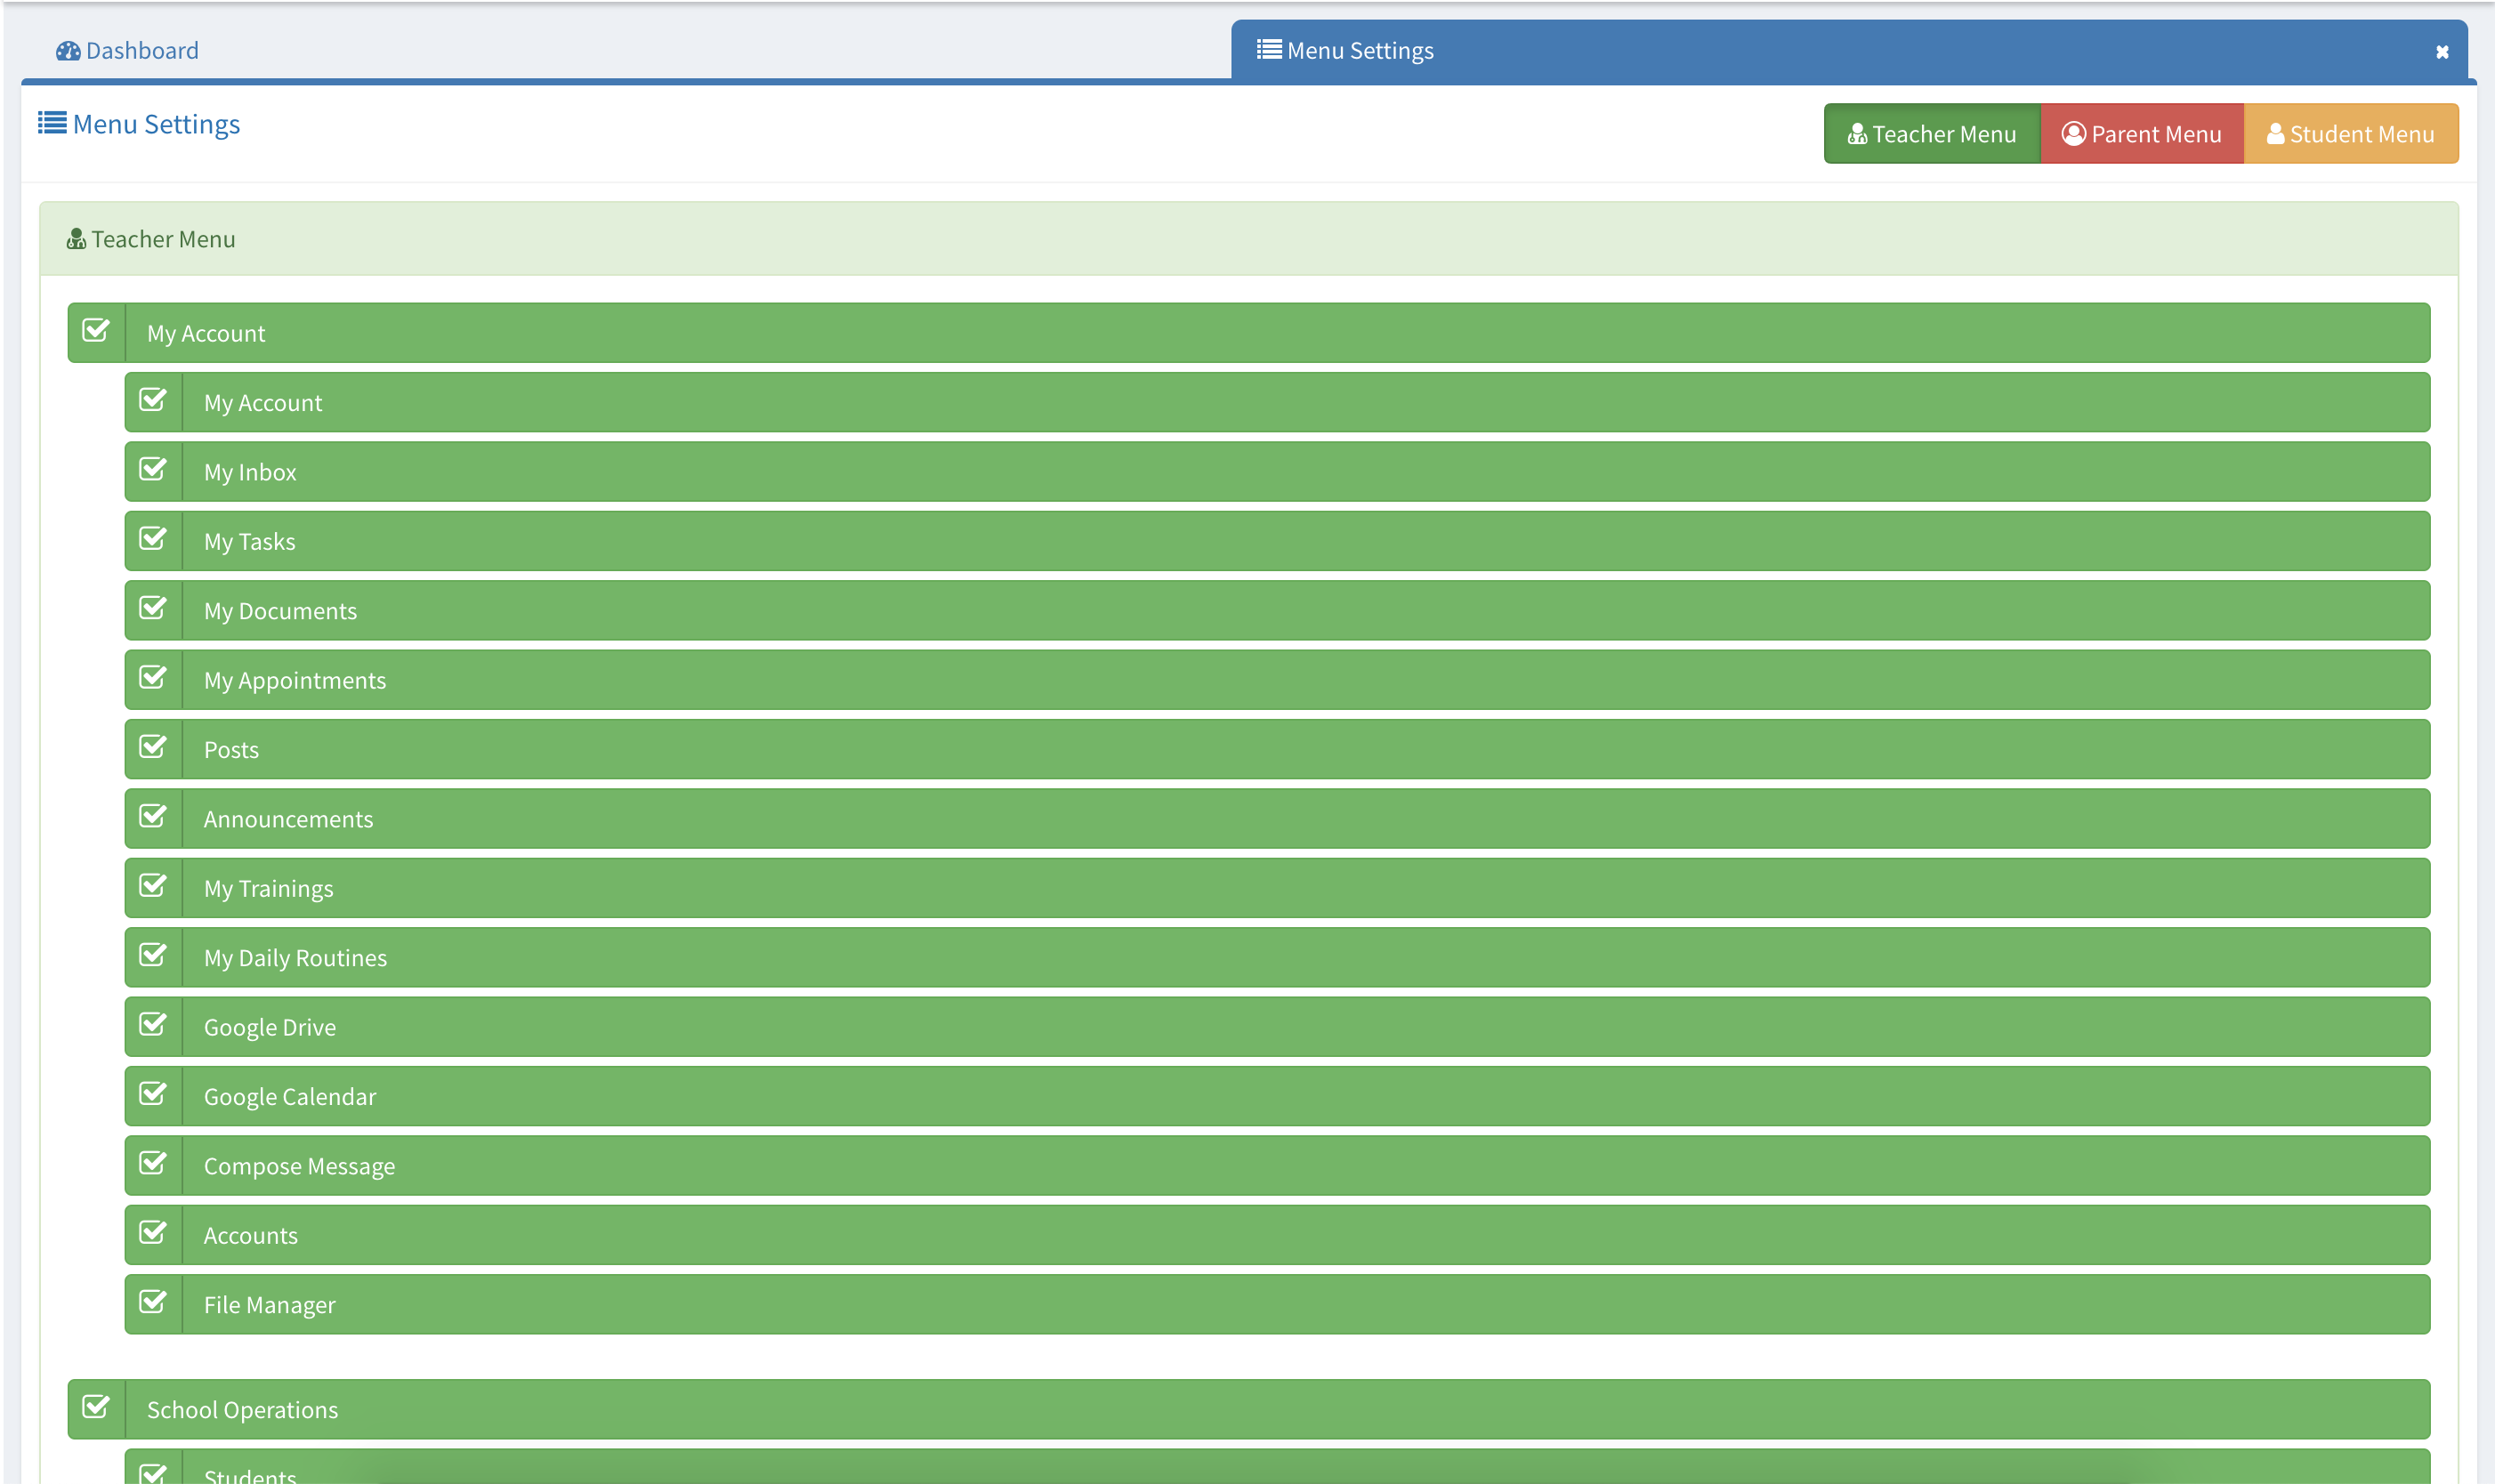The height and width of the screenshot is (1484, 2495).
Task: Open the Student Menu settings
Action: point(2350,134)
